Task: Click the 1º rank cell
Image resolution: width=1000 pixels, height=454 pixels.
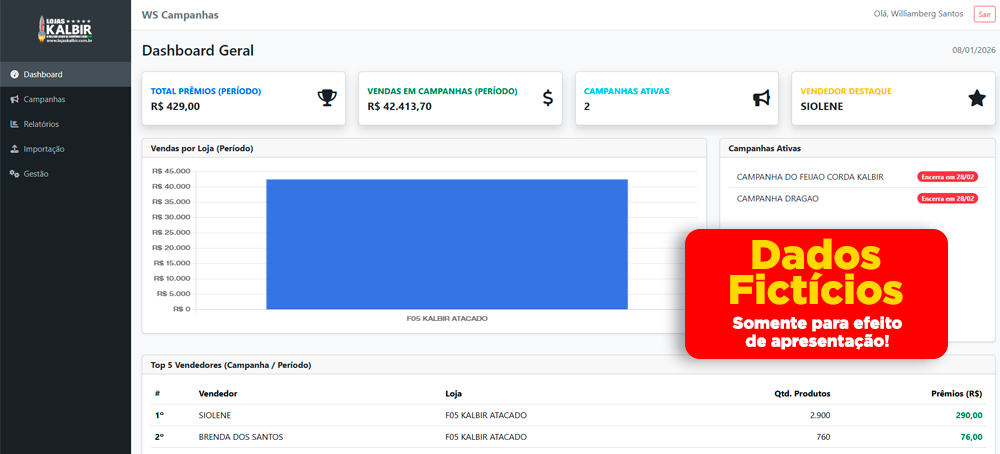Action: click(x=159, y=415)
